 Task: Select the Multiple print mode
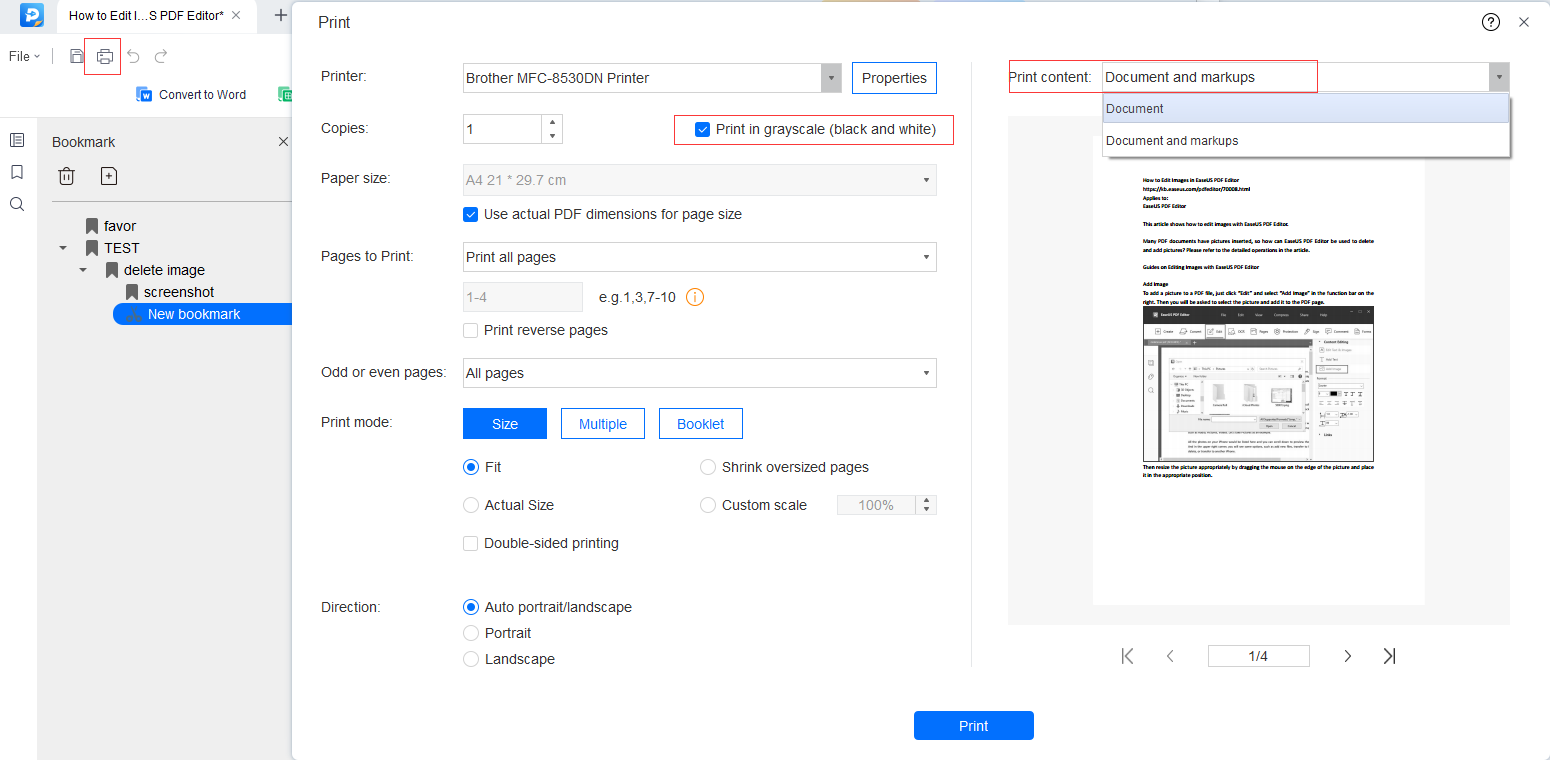(x=603, y=424)
